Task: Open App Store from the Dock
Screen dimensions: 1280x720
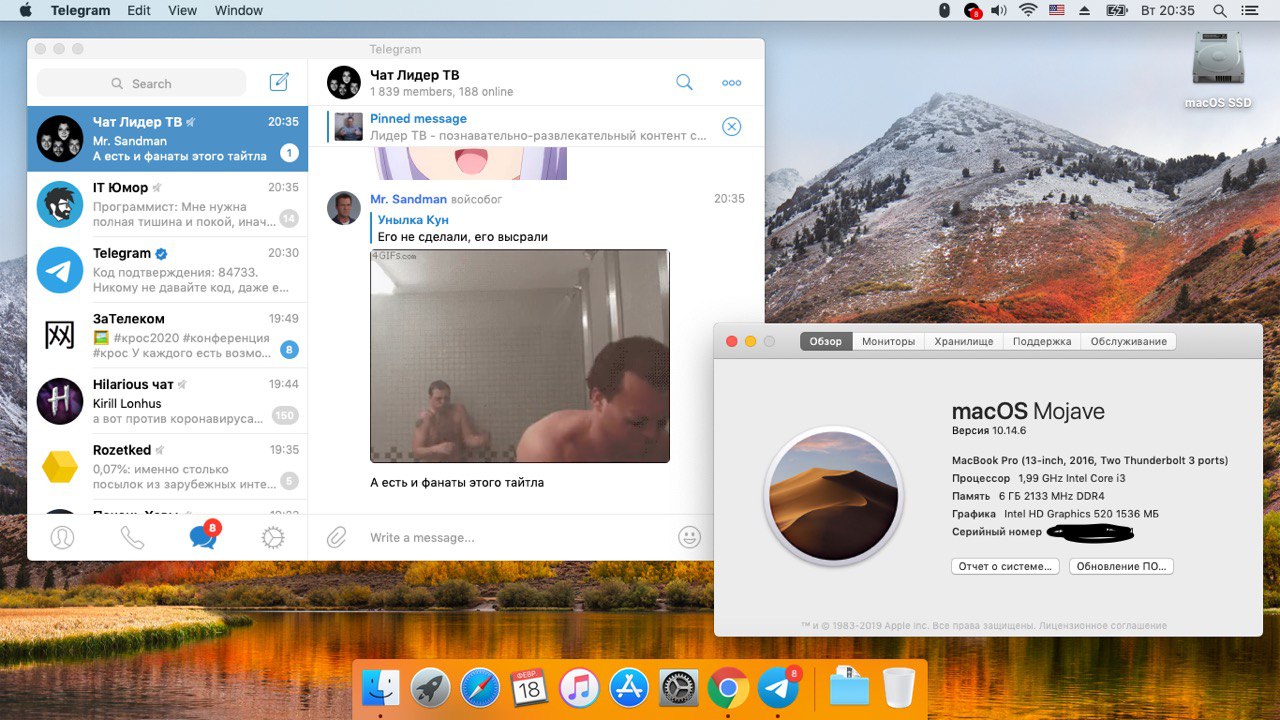Action: pos(629,688)
